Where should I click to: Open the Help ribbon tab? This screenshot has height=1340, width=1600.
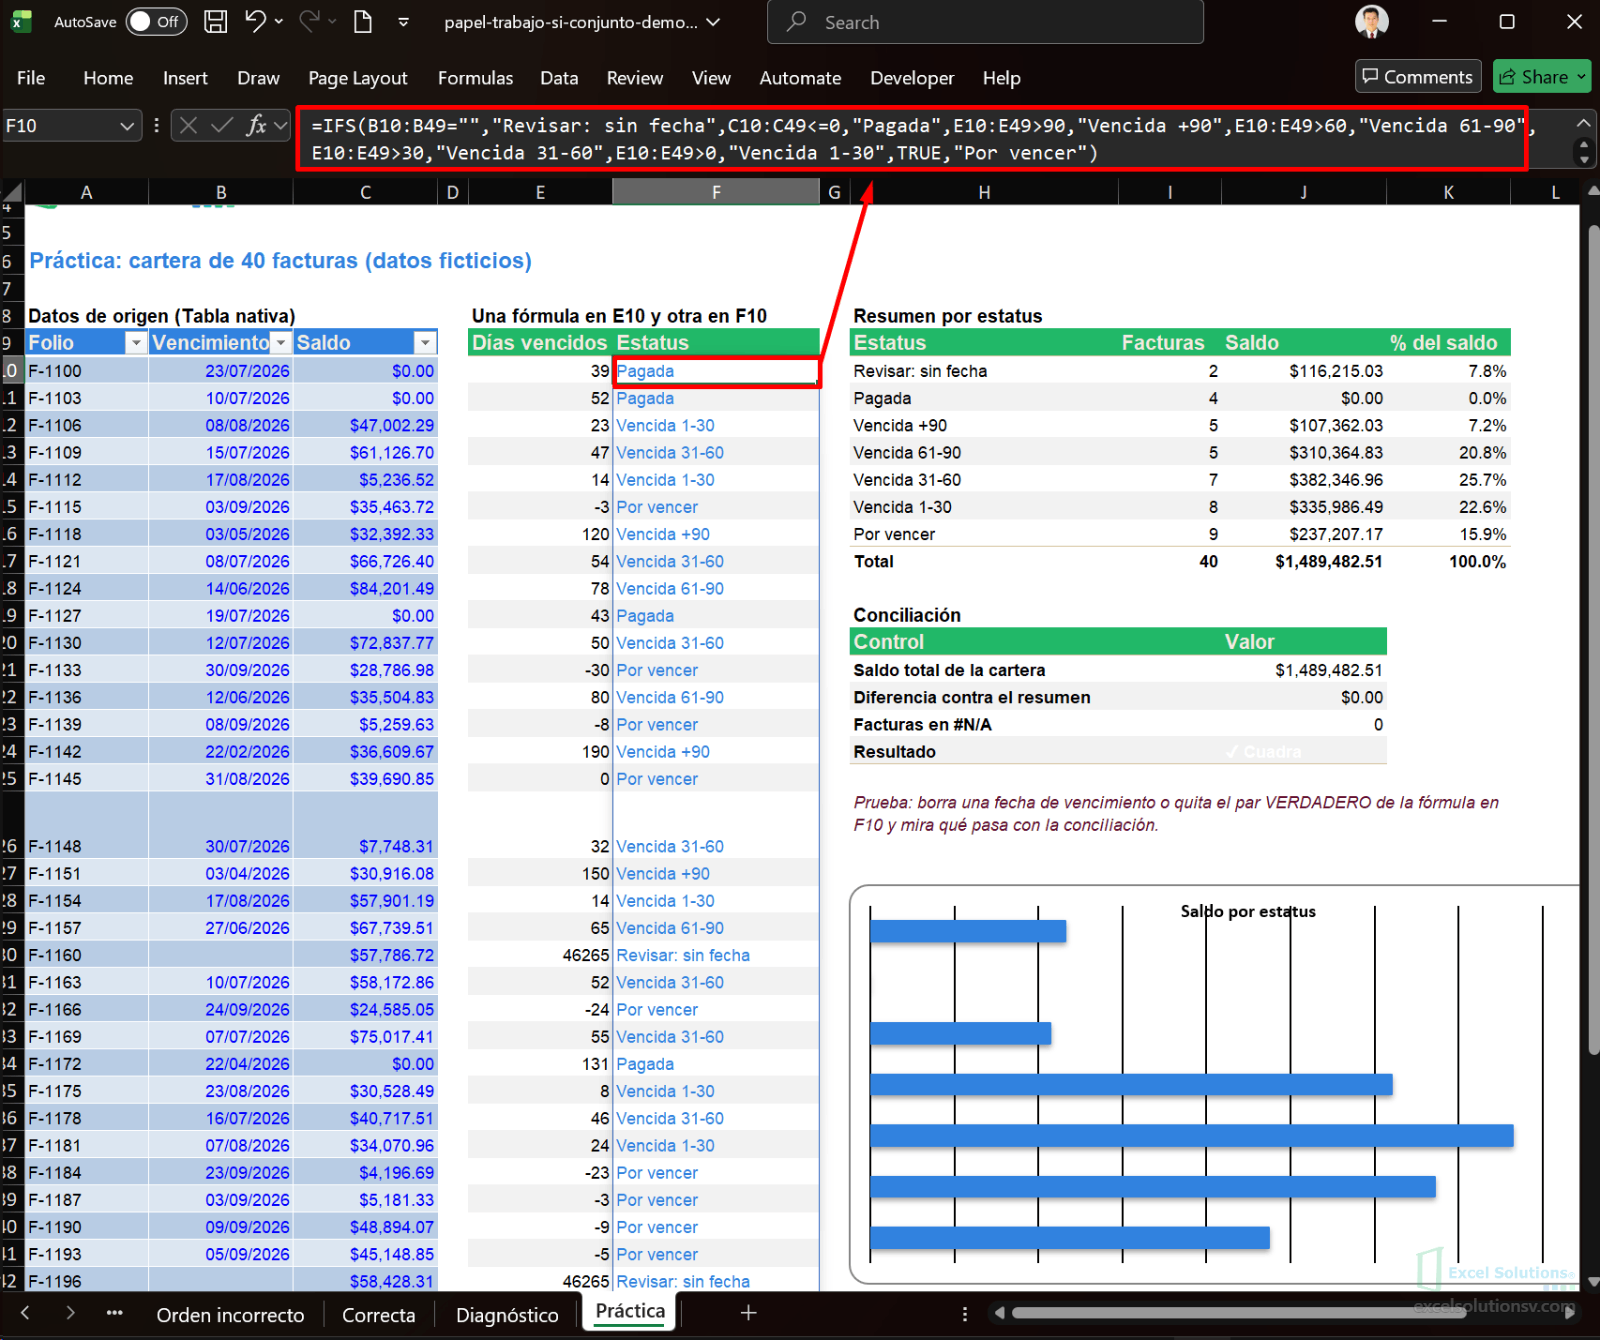1001,78
